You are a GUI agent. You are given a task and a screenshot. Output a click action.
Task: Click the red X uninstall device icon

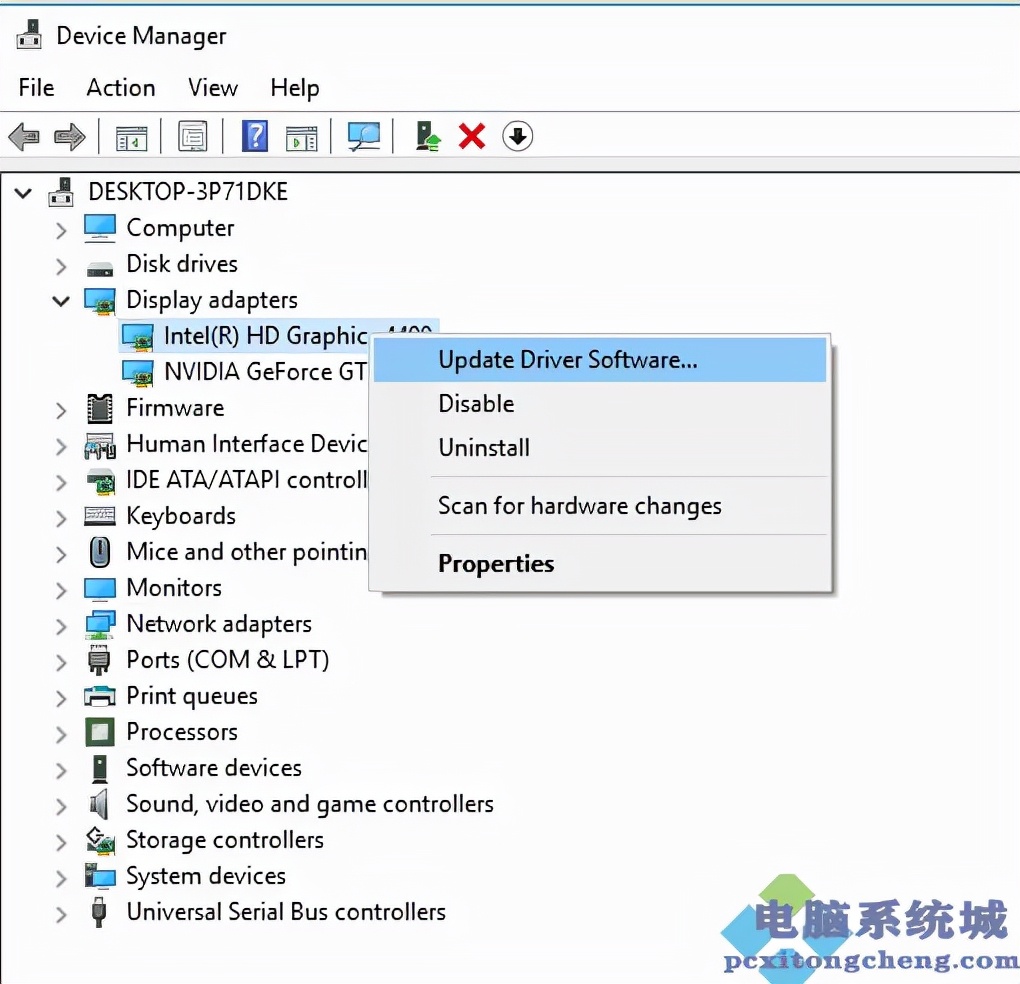(471, 136)
